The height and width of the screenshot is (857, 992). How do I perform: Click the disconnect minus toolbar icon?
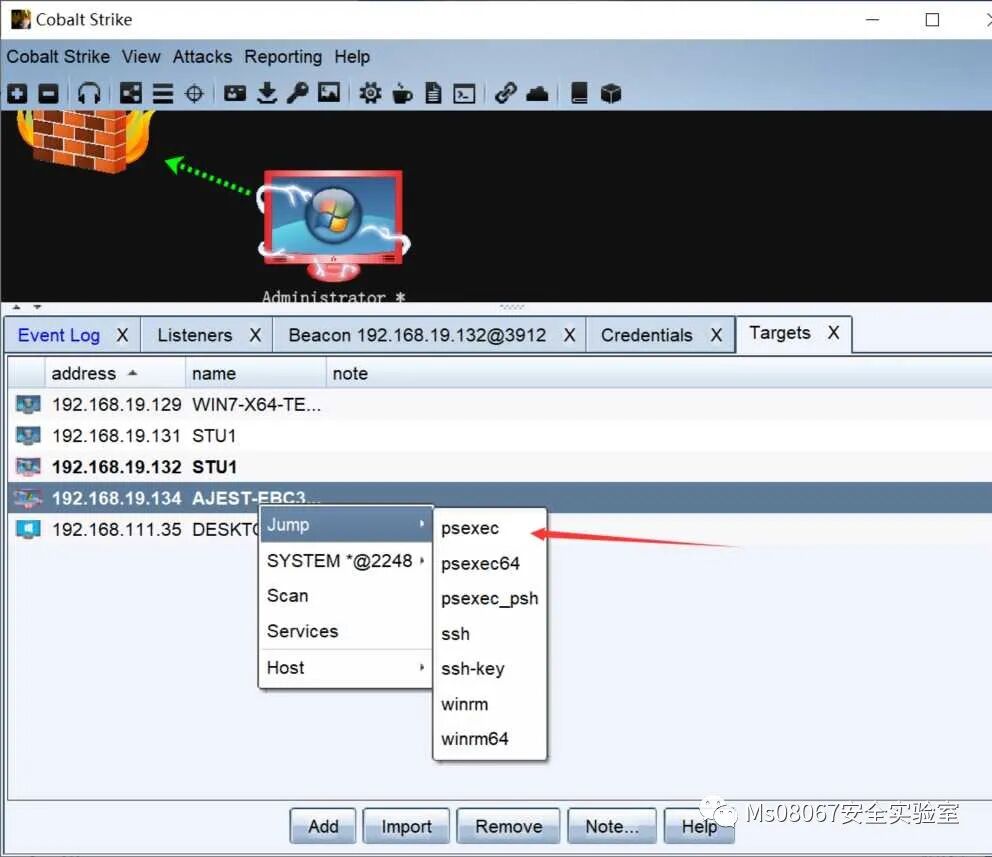click(48, 94)
